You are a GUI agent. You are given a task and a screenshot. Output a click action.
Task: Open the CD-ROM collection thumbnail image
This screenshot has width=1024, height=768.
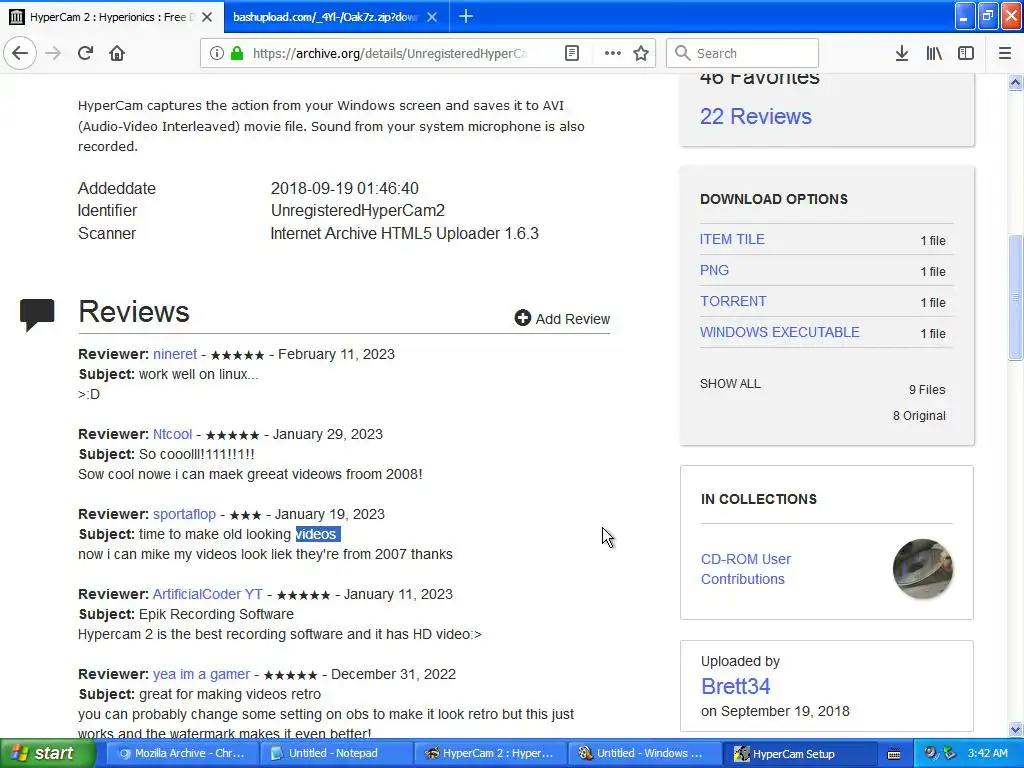coord(922,569)
